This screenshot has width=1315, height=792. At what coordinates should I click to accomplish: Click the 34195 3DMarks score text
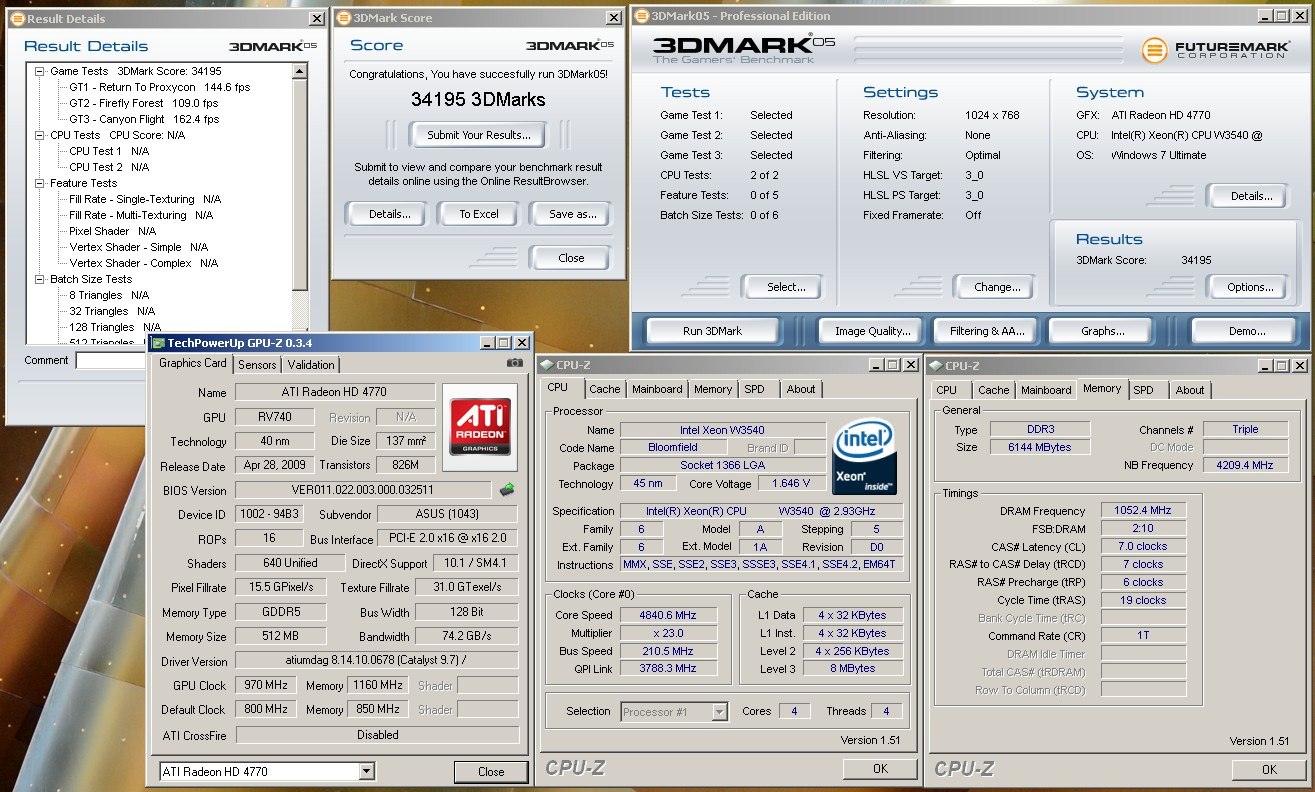(478, 99)
